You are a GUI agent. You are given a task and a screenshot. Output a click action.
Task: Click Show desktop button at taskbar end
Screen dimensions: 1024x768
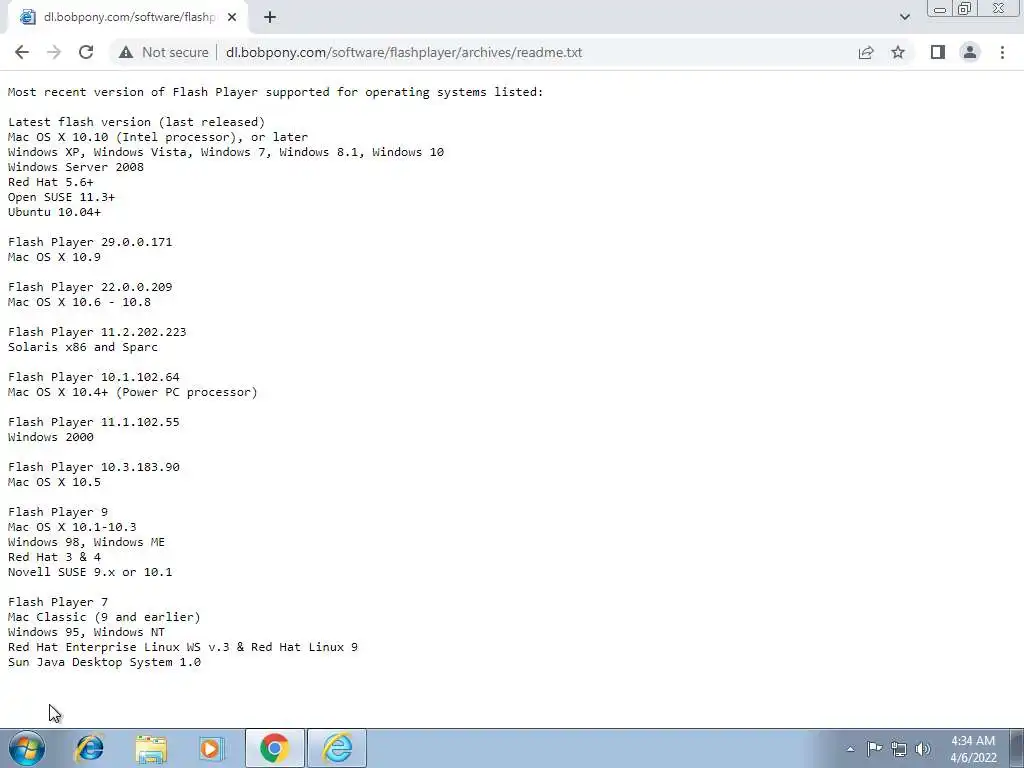(1017, 748)
